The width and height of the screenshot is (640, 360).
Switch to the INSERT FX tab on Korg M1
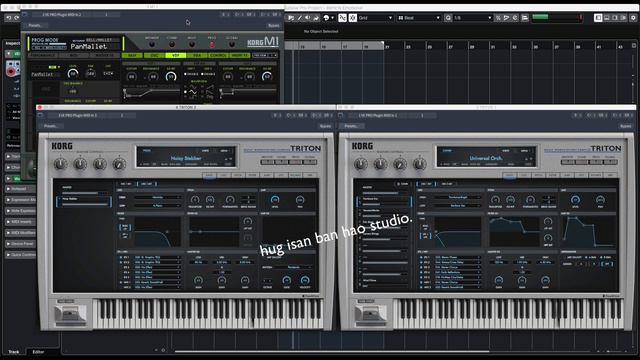240,55
